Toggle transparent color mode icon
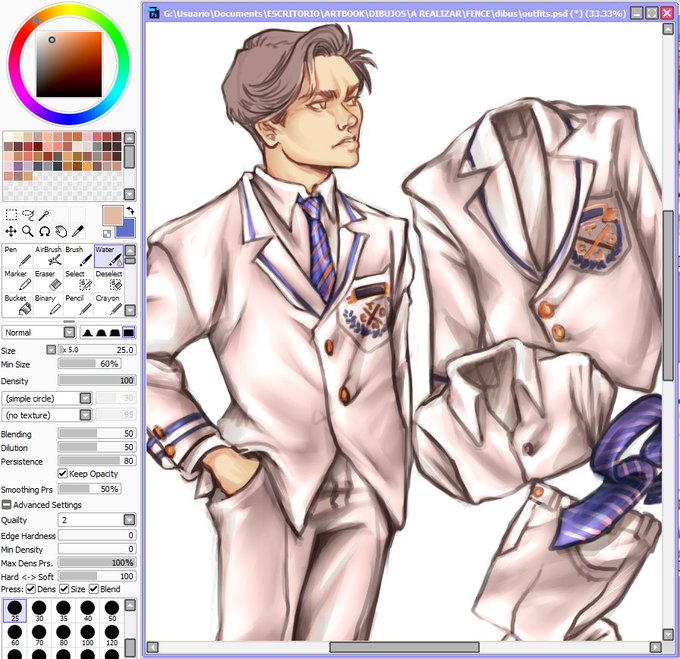This screenshot has width=680, height=659. tap(107, 234)
